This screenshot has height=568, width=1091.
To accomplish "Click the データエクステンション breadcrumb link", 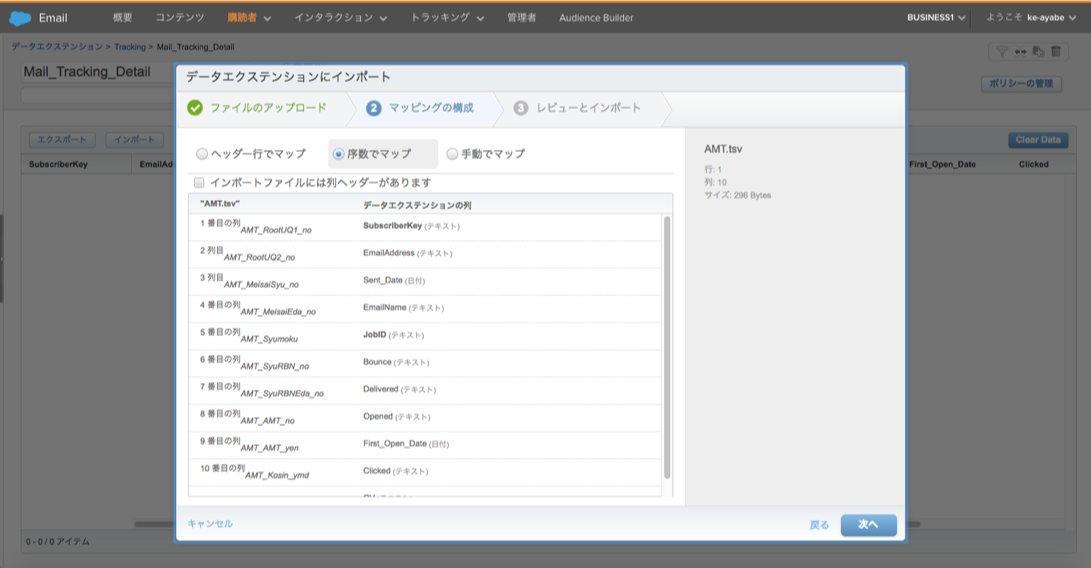I will pyautogui.click(x=57, y=47).
